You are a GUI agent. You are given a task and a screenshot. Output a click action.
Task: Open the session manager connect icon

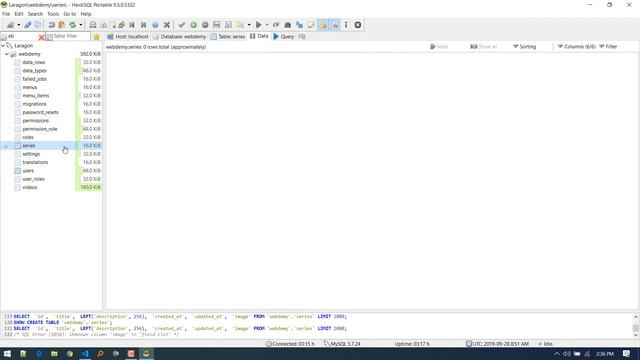(10, 25)
